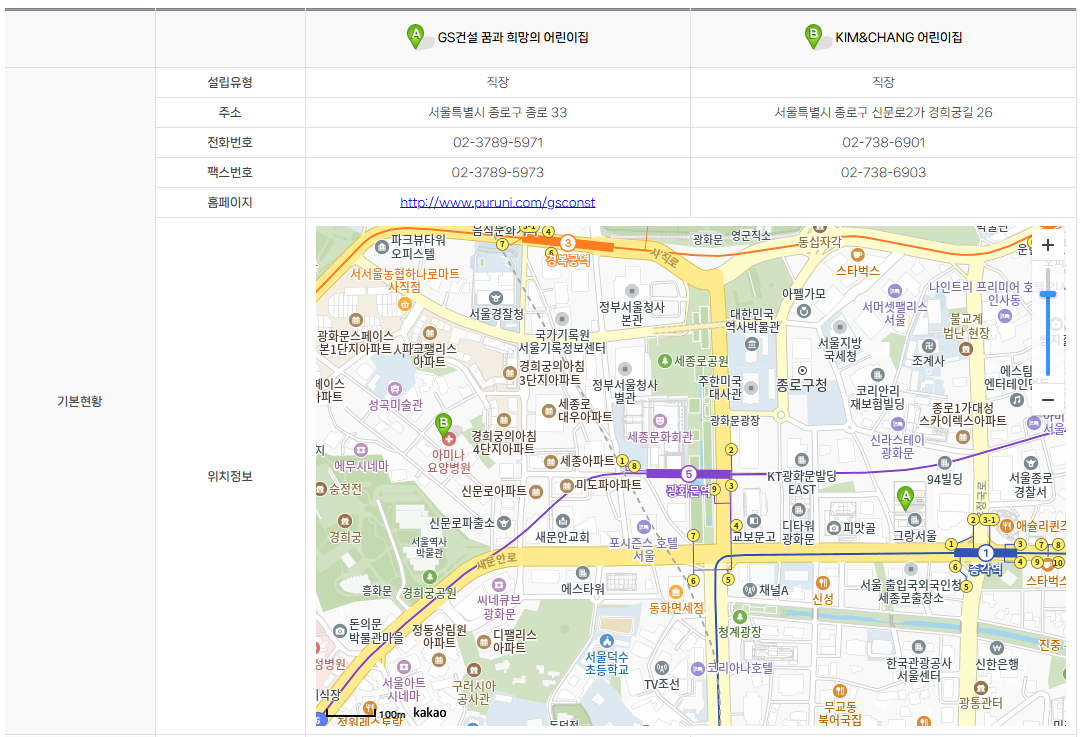The height and width of the screenshot is (737, 1086).
Task: Click fax number 02-3789-5973
Action: tap(497, 172)
